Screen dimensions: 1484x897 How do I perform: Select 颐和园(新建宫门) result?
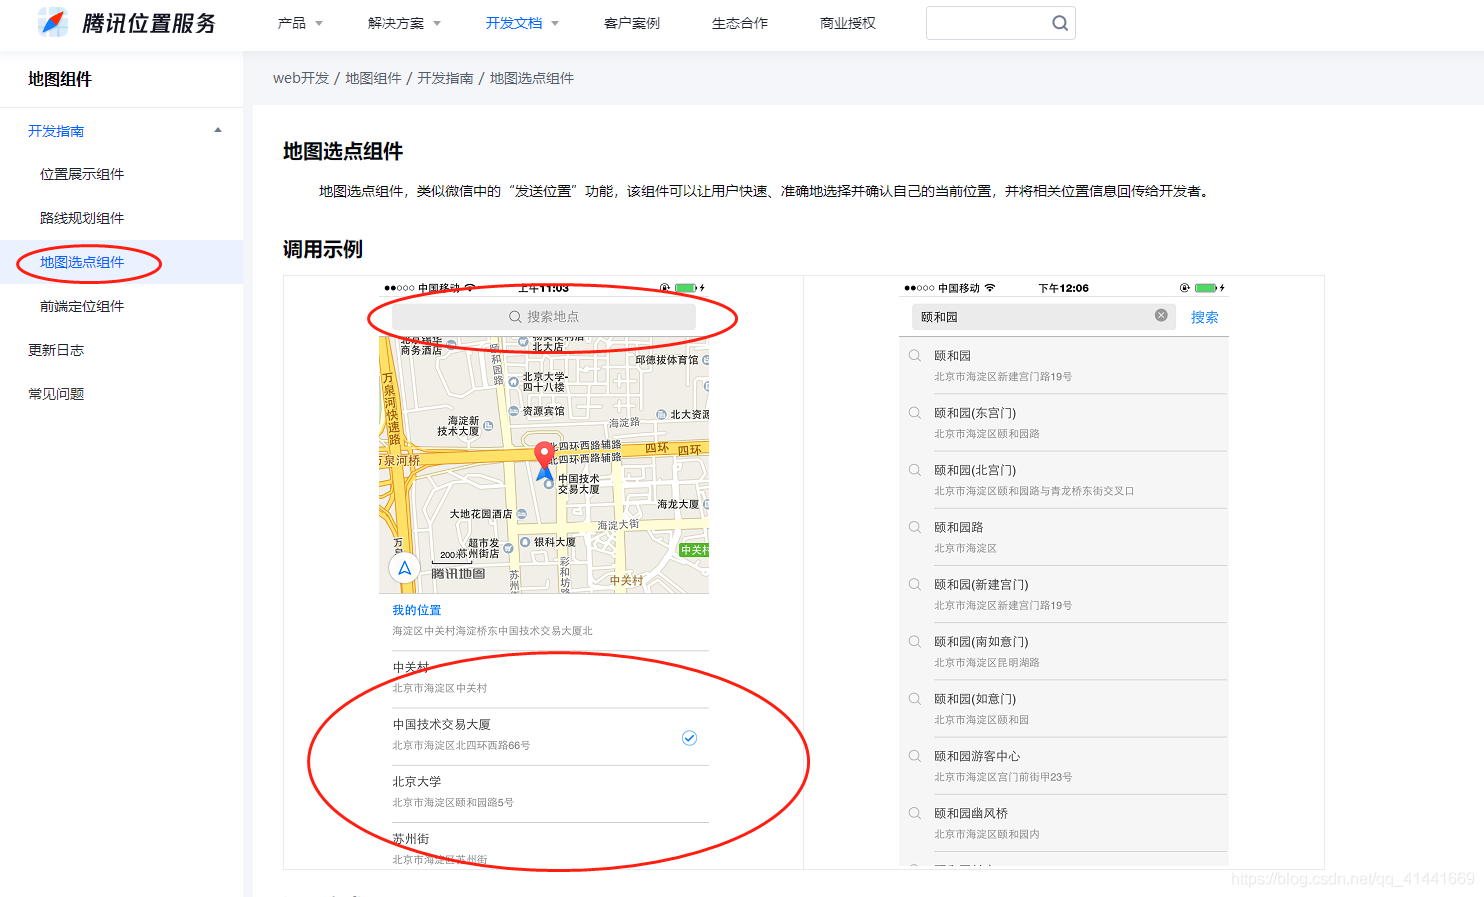(1064, 594)
